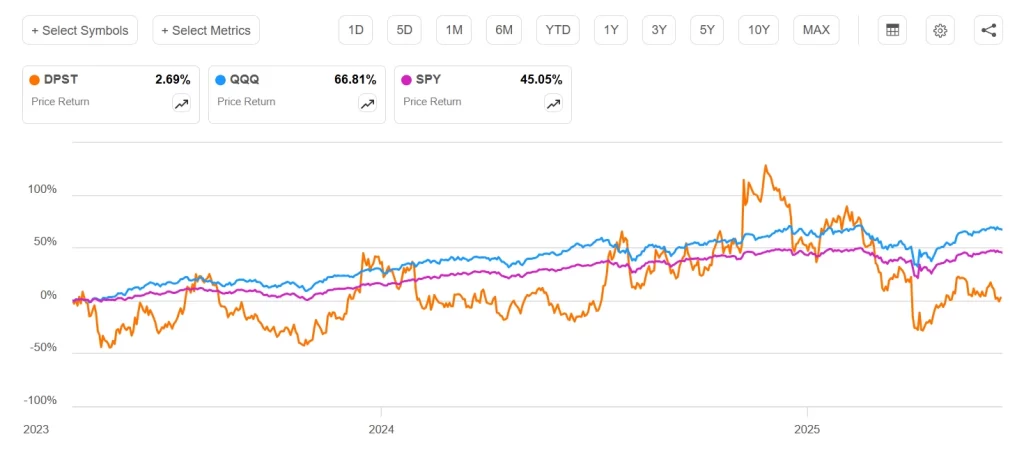Select the 5Y time range

(x=707, y=30)
